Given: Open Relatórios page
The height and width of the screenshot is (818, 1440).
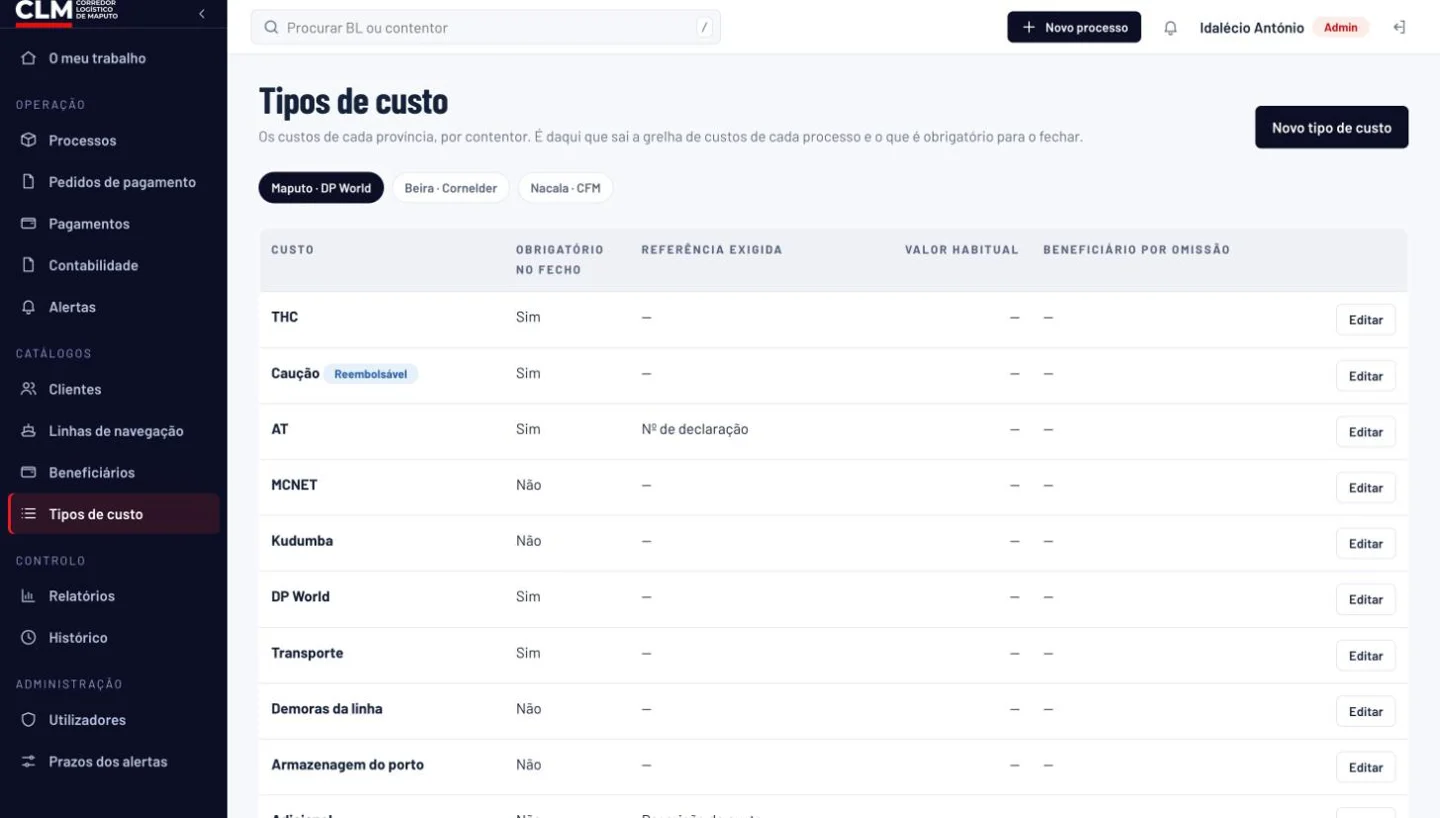Looking at the screenshot, I should point(113,596).
